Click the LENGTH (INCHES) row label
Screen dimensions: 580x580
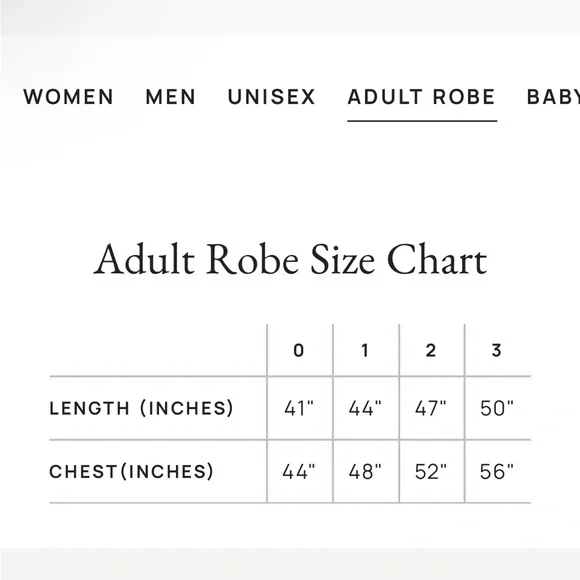(141, 408)
